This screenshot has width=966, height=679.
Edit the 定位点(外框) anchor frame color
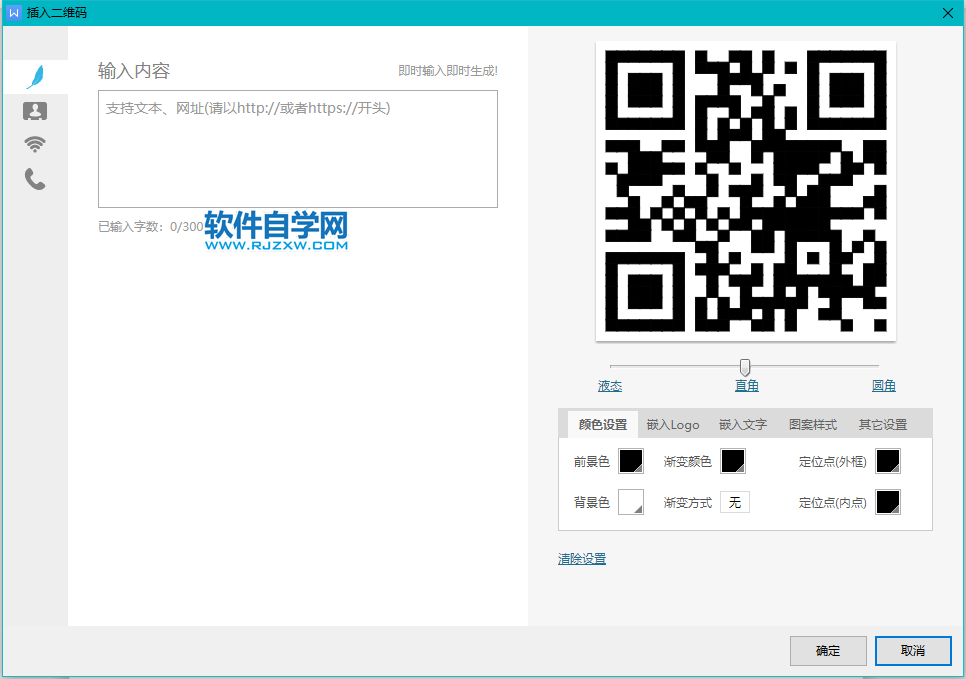[887, 461]
